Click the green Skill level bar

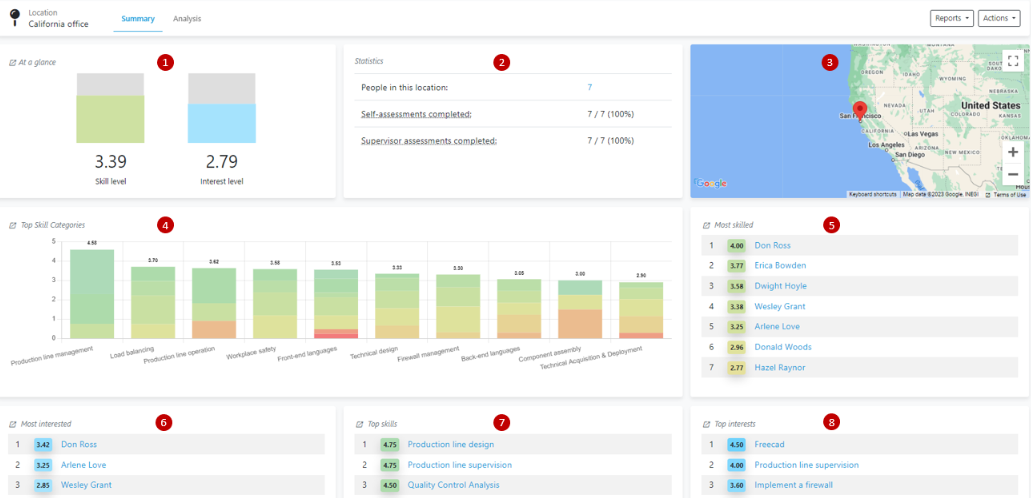[110, 120]
